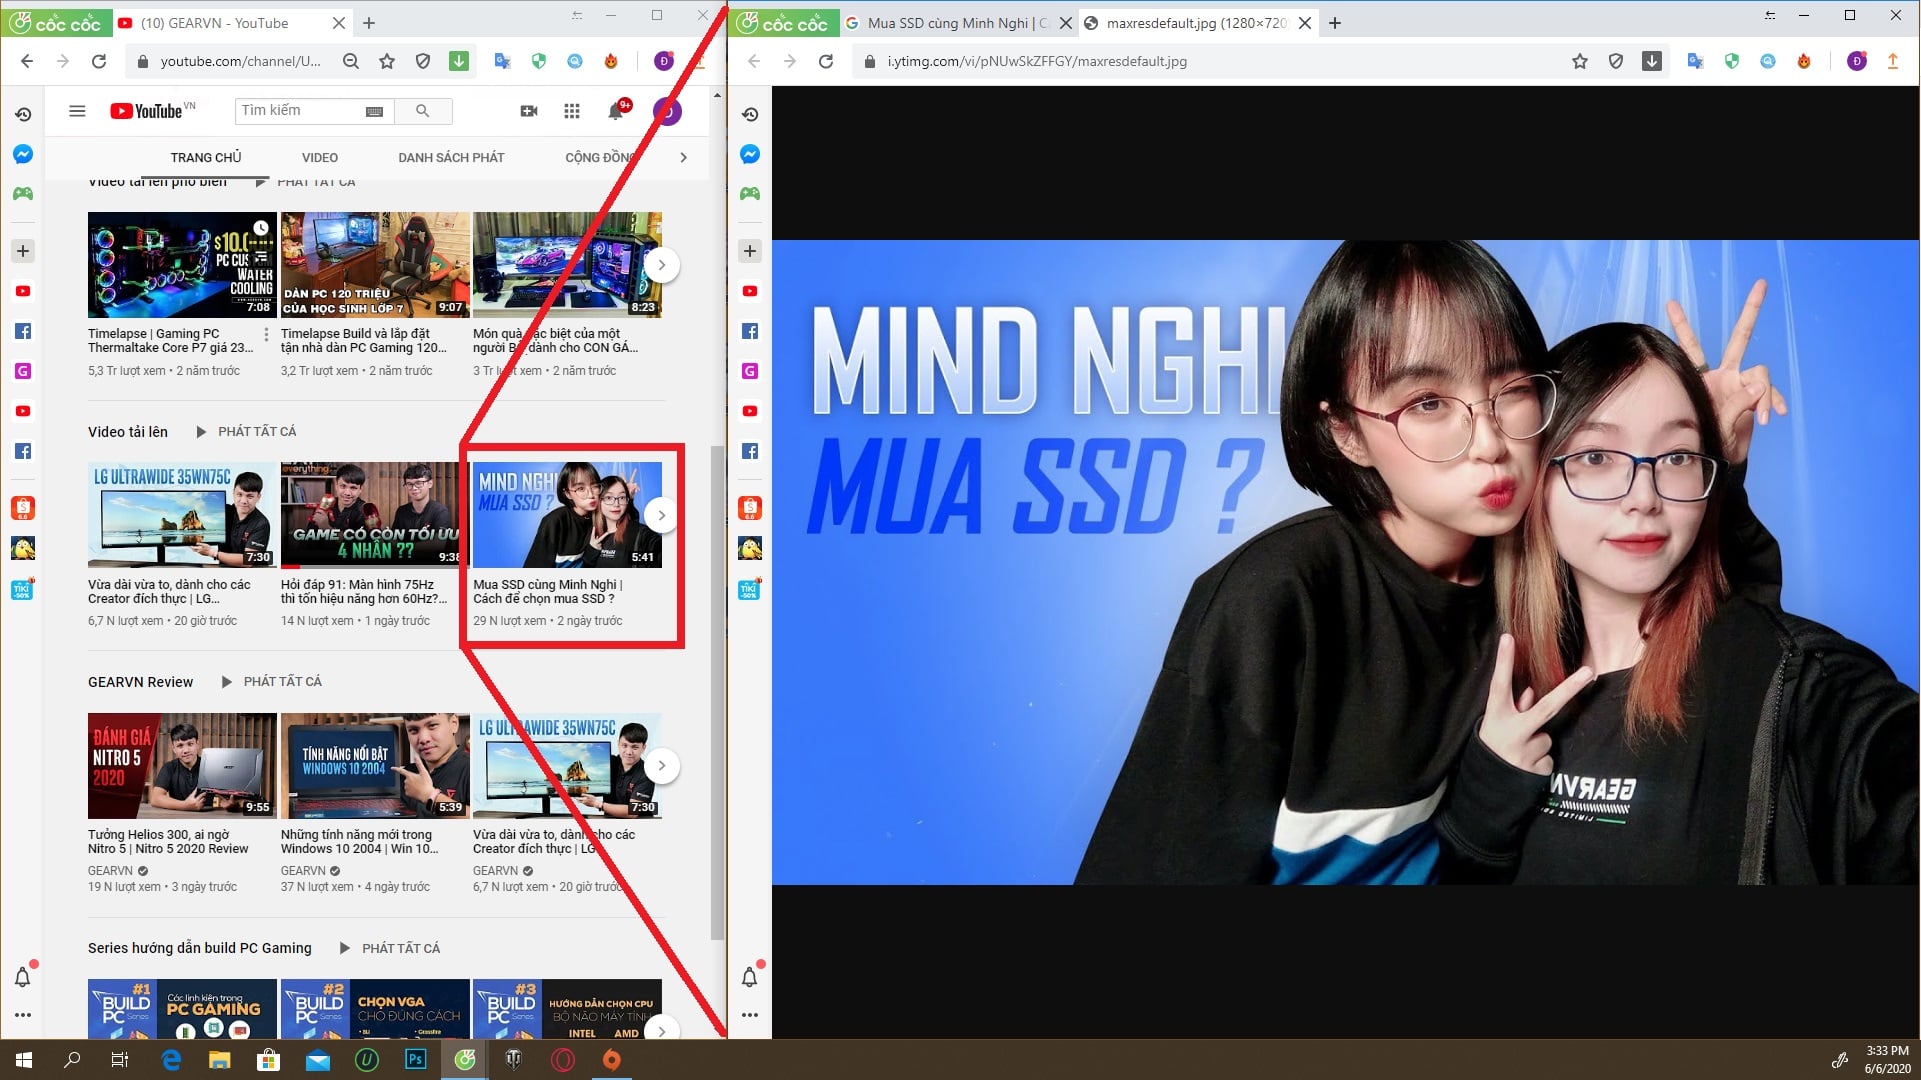Show next videos in Video tải lên row
This screenshot has width=1921, height=1080.
(661, 515)
